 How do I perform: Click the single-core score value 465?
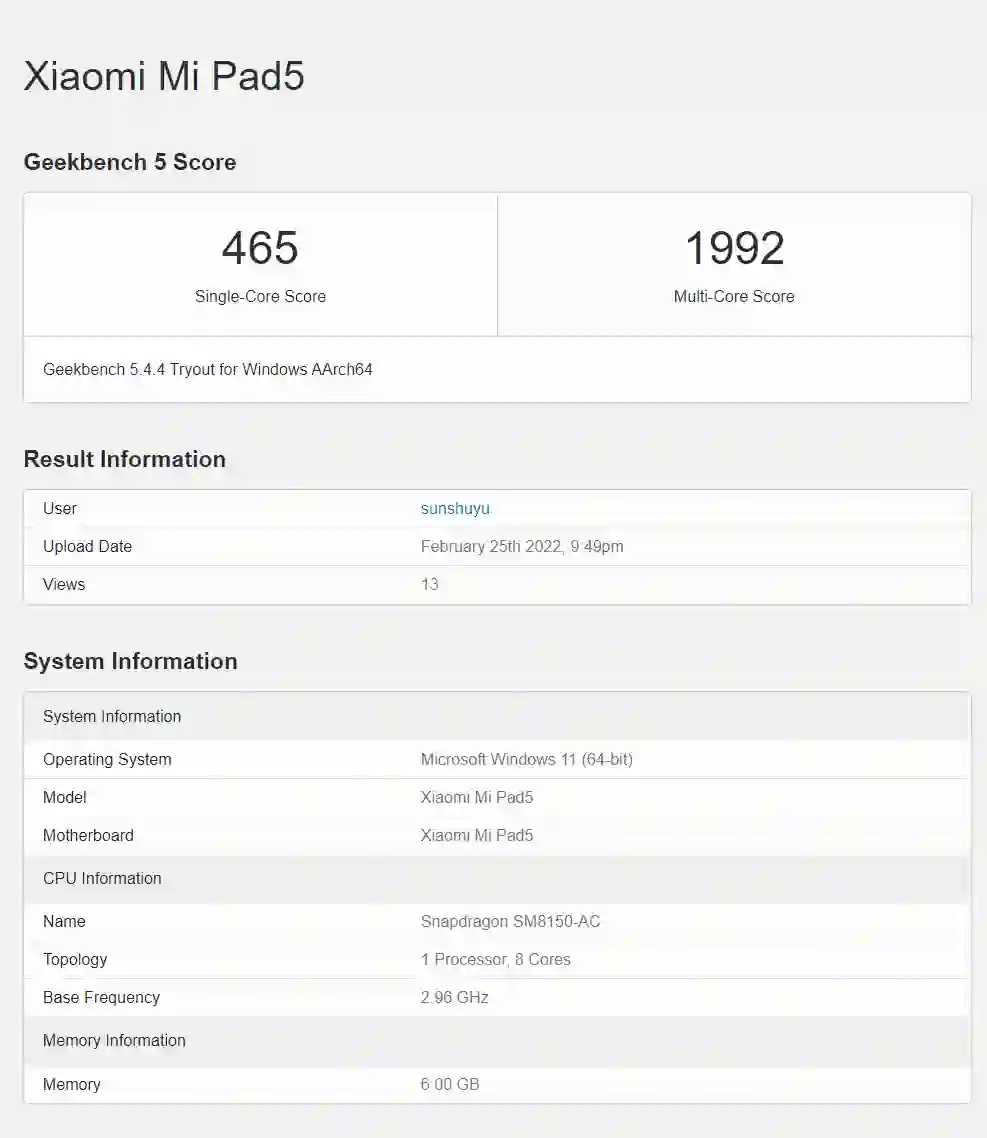point(260,248)
